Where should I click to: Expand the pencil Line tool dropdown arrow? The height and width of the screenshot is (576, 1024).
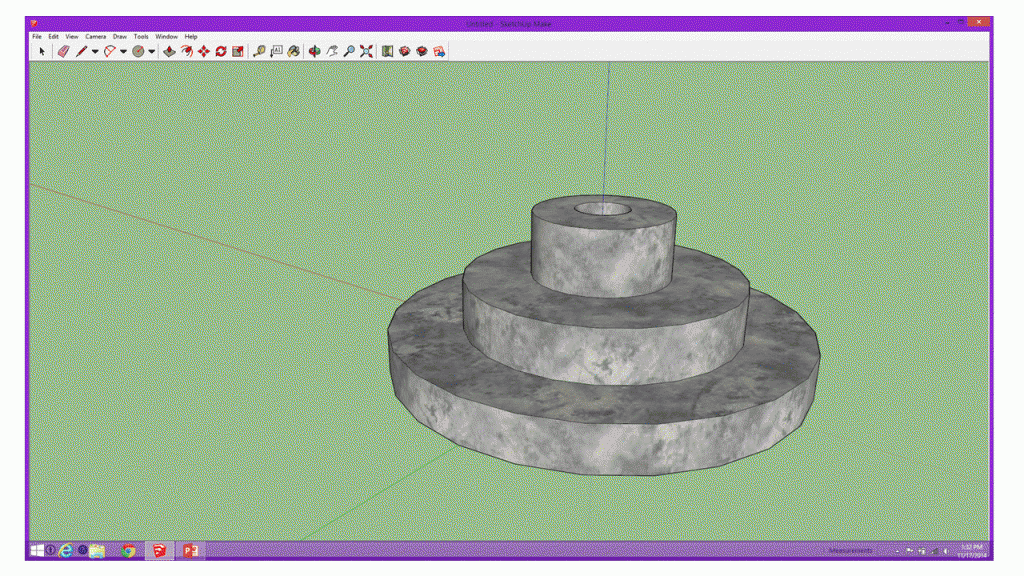point(95,51)
